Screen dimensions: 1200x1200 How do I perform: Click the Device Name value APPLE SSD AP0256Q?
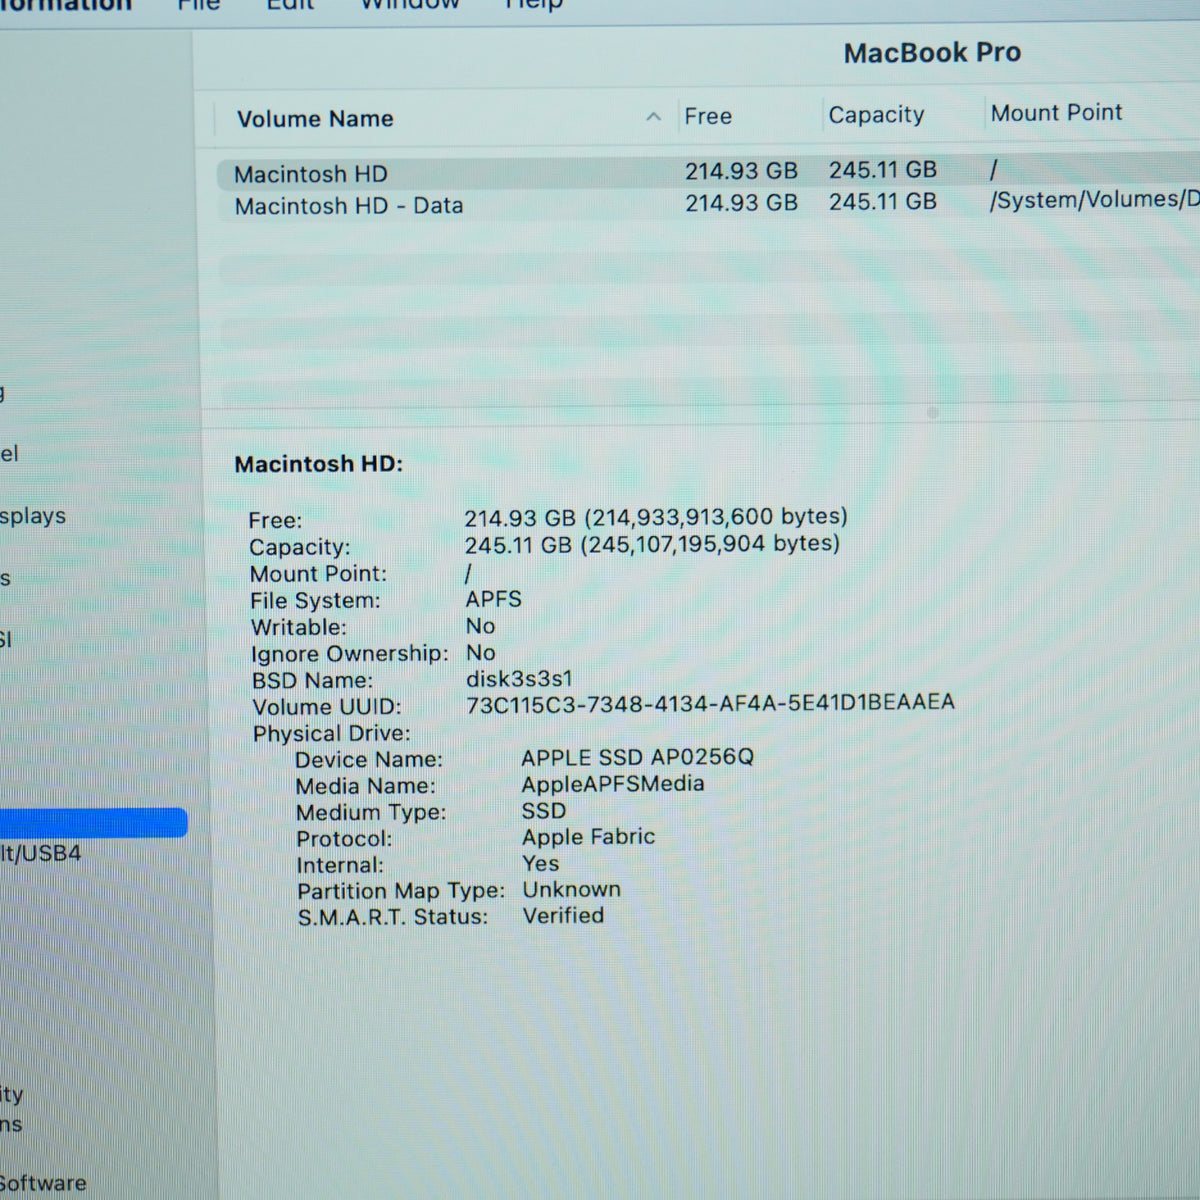point(637,757)
